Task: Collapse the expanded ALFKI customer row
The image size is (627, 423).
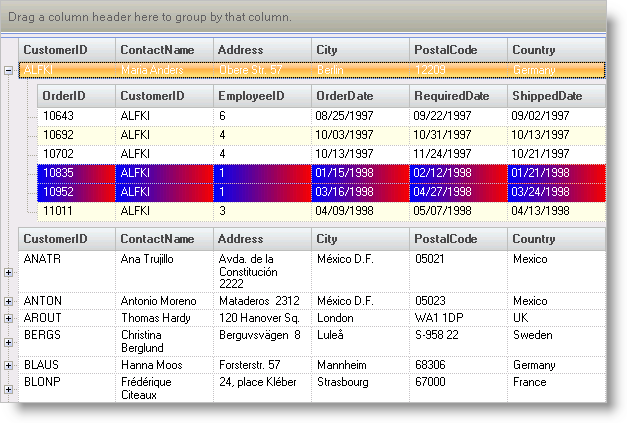Action: (x=9, y=70)
